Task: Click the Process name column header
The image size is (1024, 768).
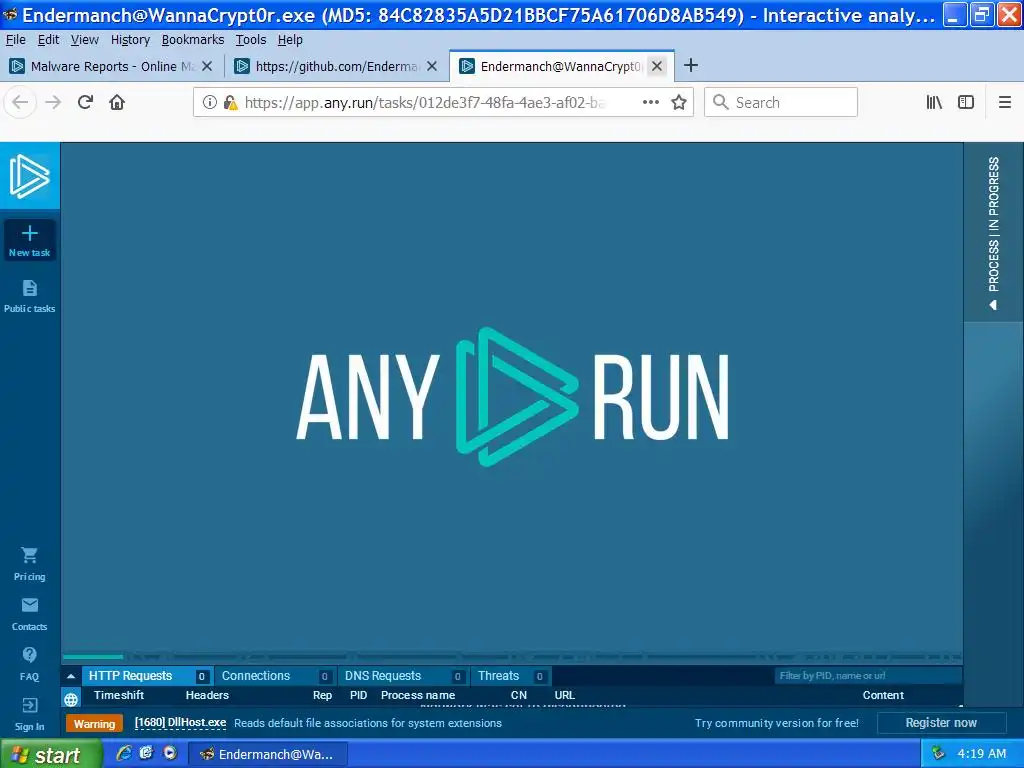Action: [418, 696]
